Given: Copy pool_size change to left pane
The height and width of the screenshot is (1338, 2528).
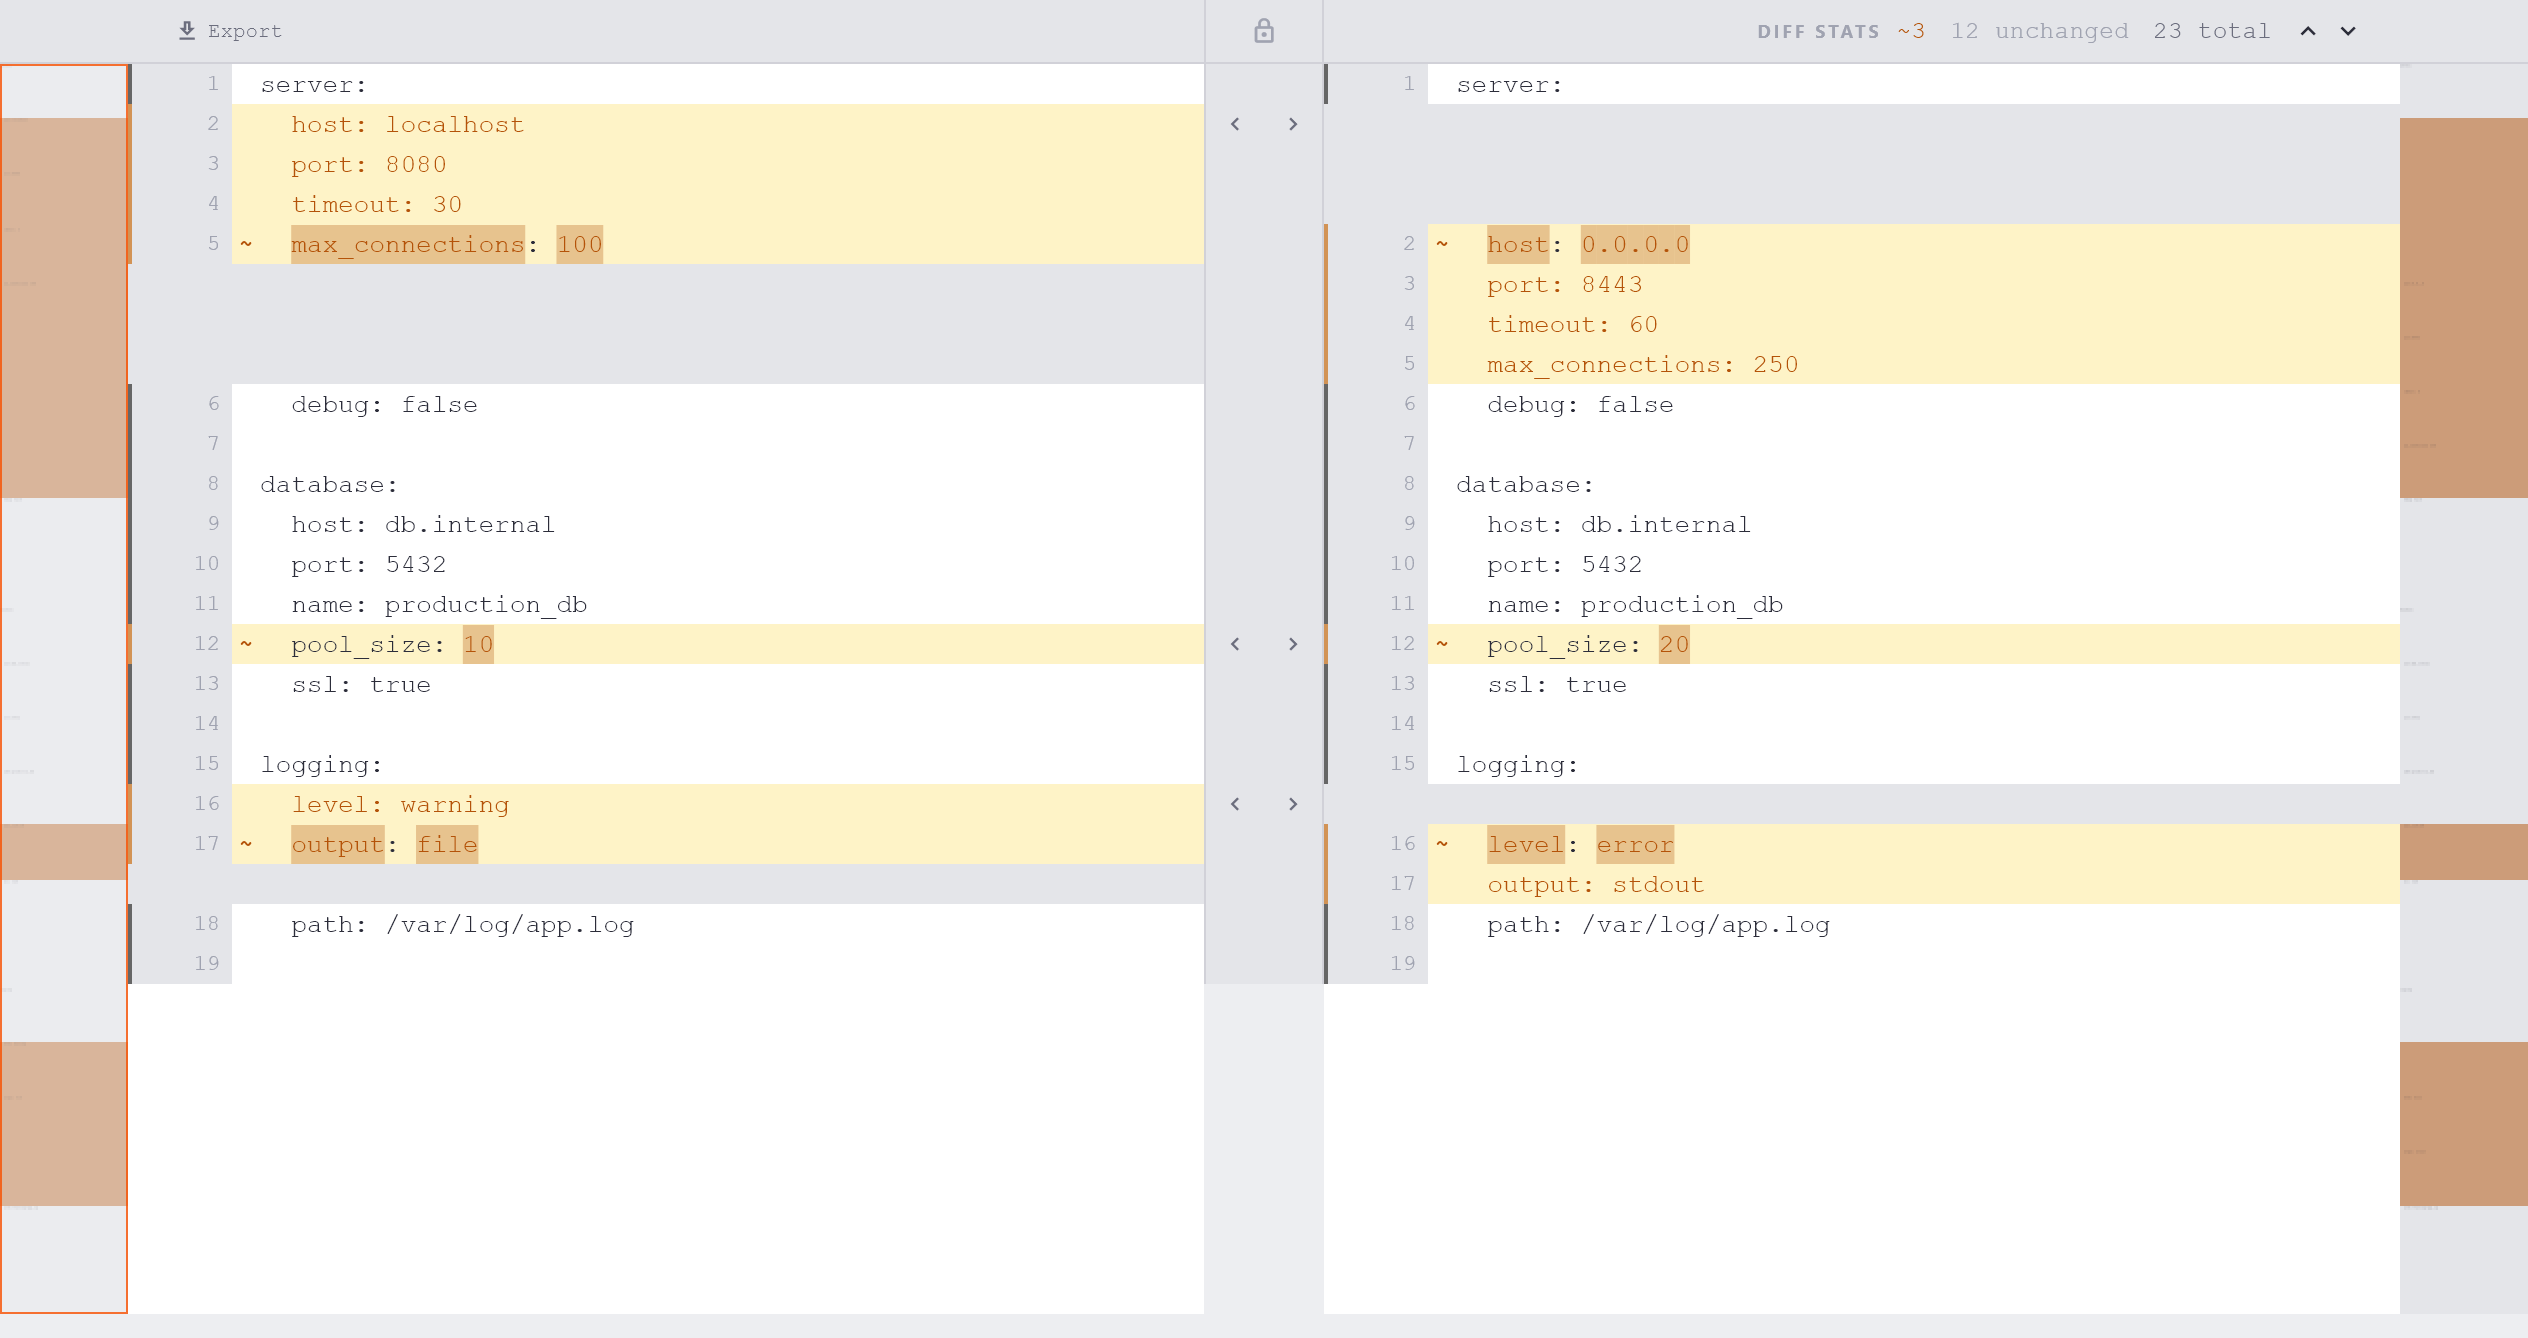Looking at the screenshot, I should click(1235, 644).
